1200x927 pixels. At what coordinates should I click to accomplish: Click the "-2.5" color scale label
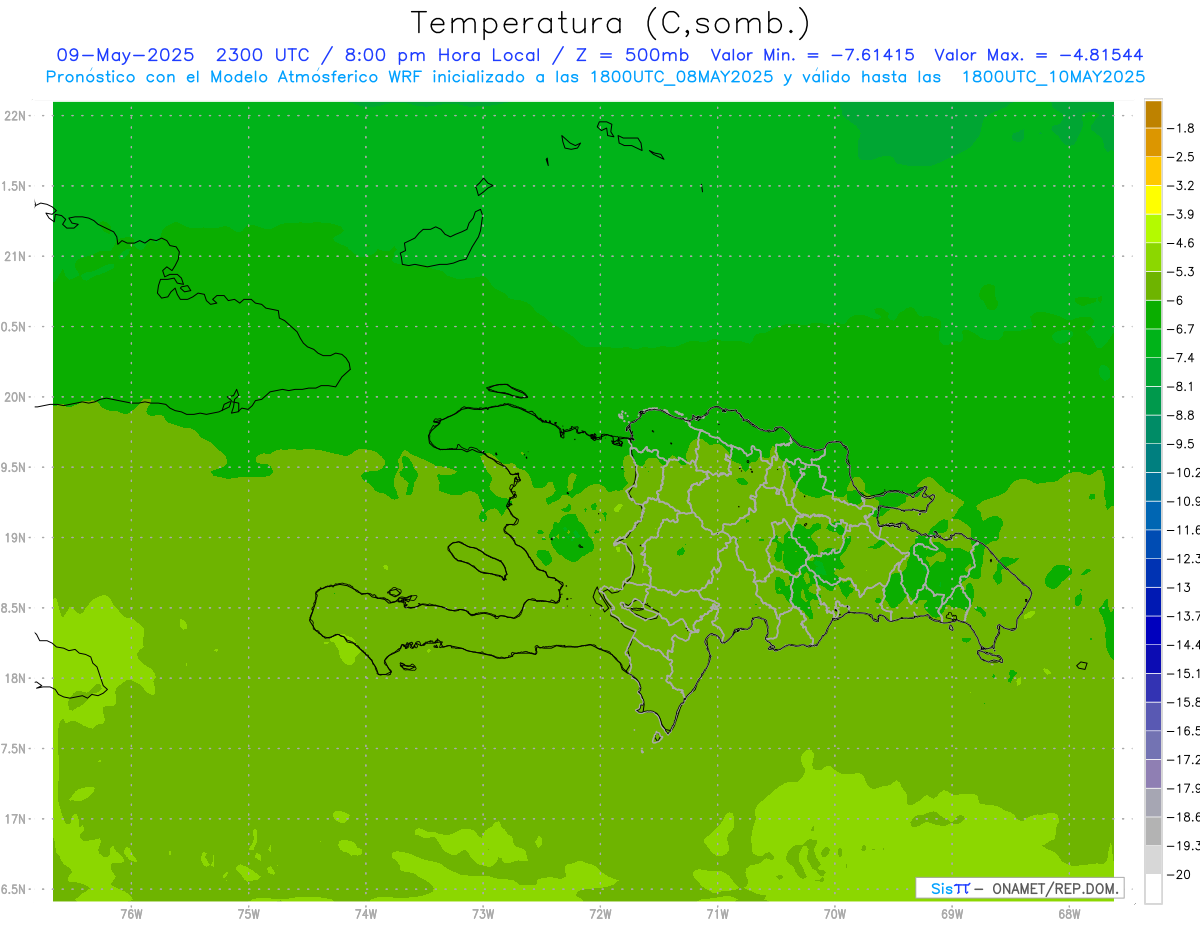[x=1182, y=157]
